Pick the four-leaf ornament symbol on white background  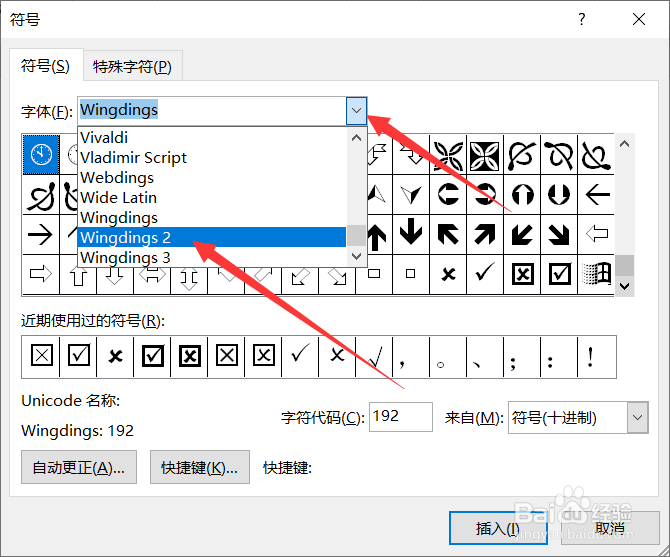[x=448, y=155]
